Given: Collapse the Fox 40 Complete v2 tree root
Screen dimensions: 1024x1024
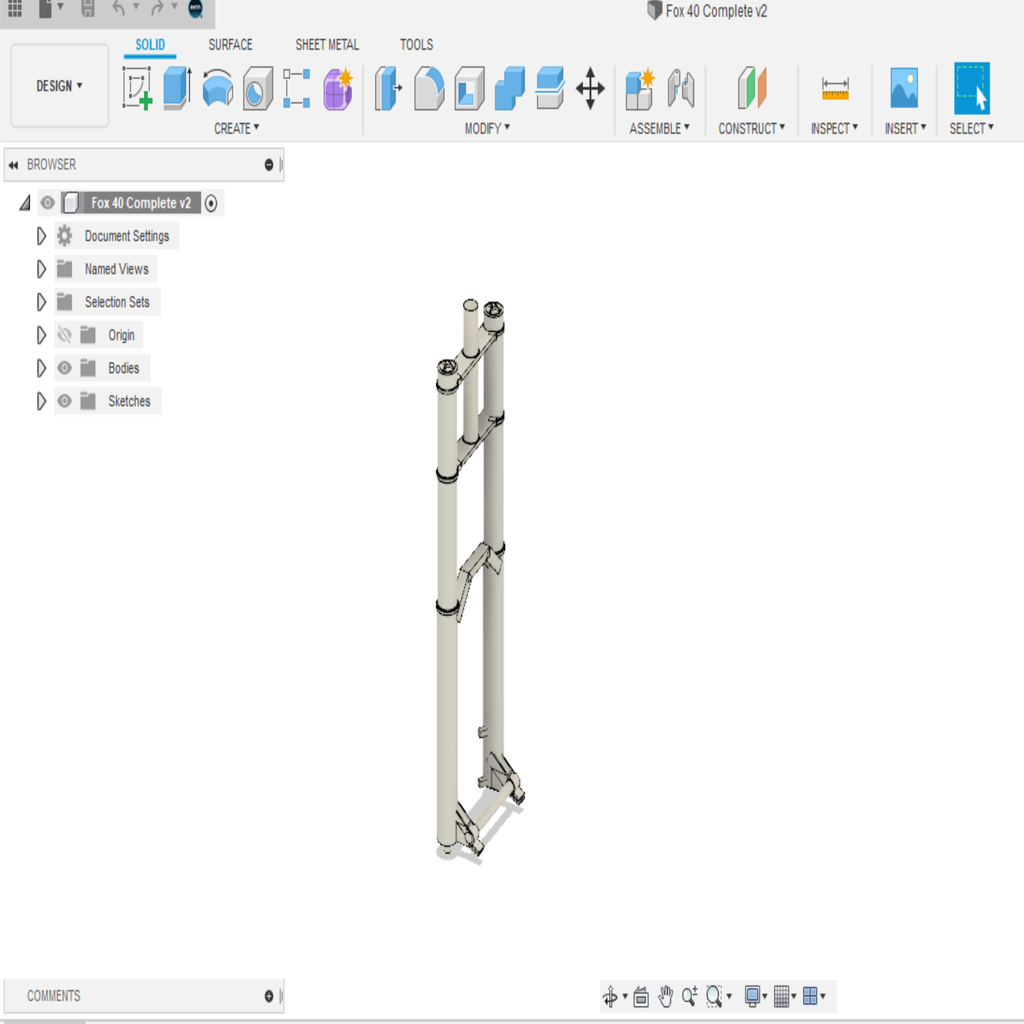Looking at the screenshot, I should click(x=25, y=203).
